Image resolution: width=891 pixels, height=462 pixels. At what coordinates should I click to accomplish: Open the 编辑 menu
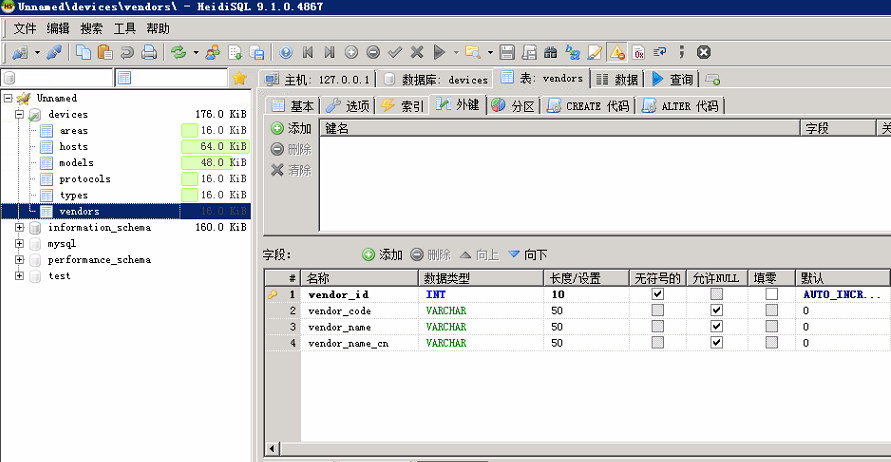[x=58, y=28]
